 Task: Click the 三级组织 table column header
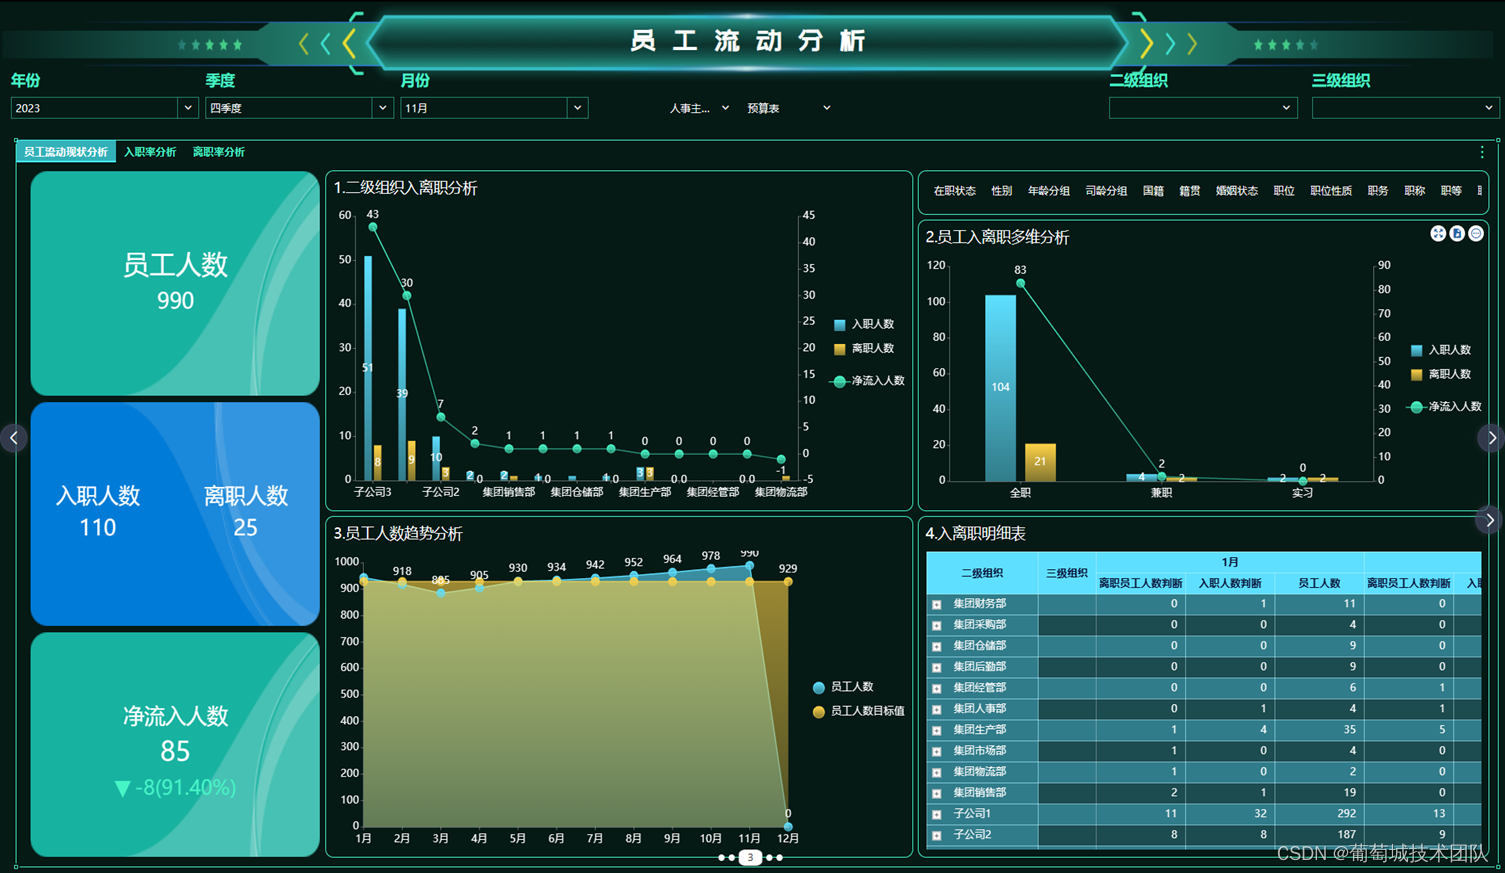click(1067, 573)
